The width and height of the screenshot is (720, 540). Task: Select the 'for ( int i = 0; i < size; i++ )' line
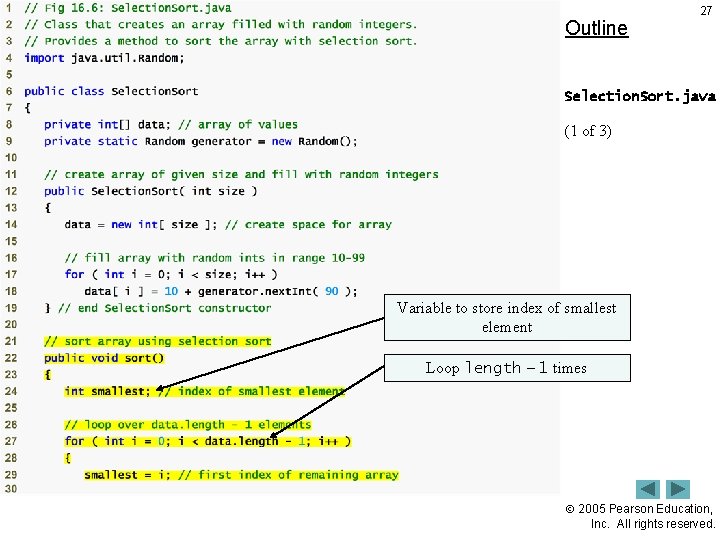click(171, 275)
